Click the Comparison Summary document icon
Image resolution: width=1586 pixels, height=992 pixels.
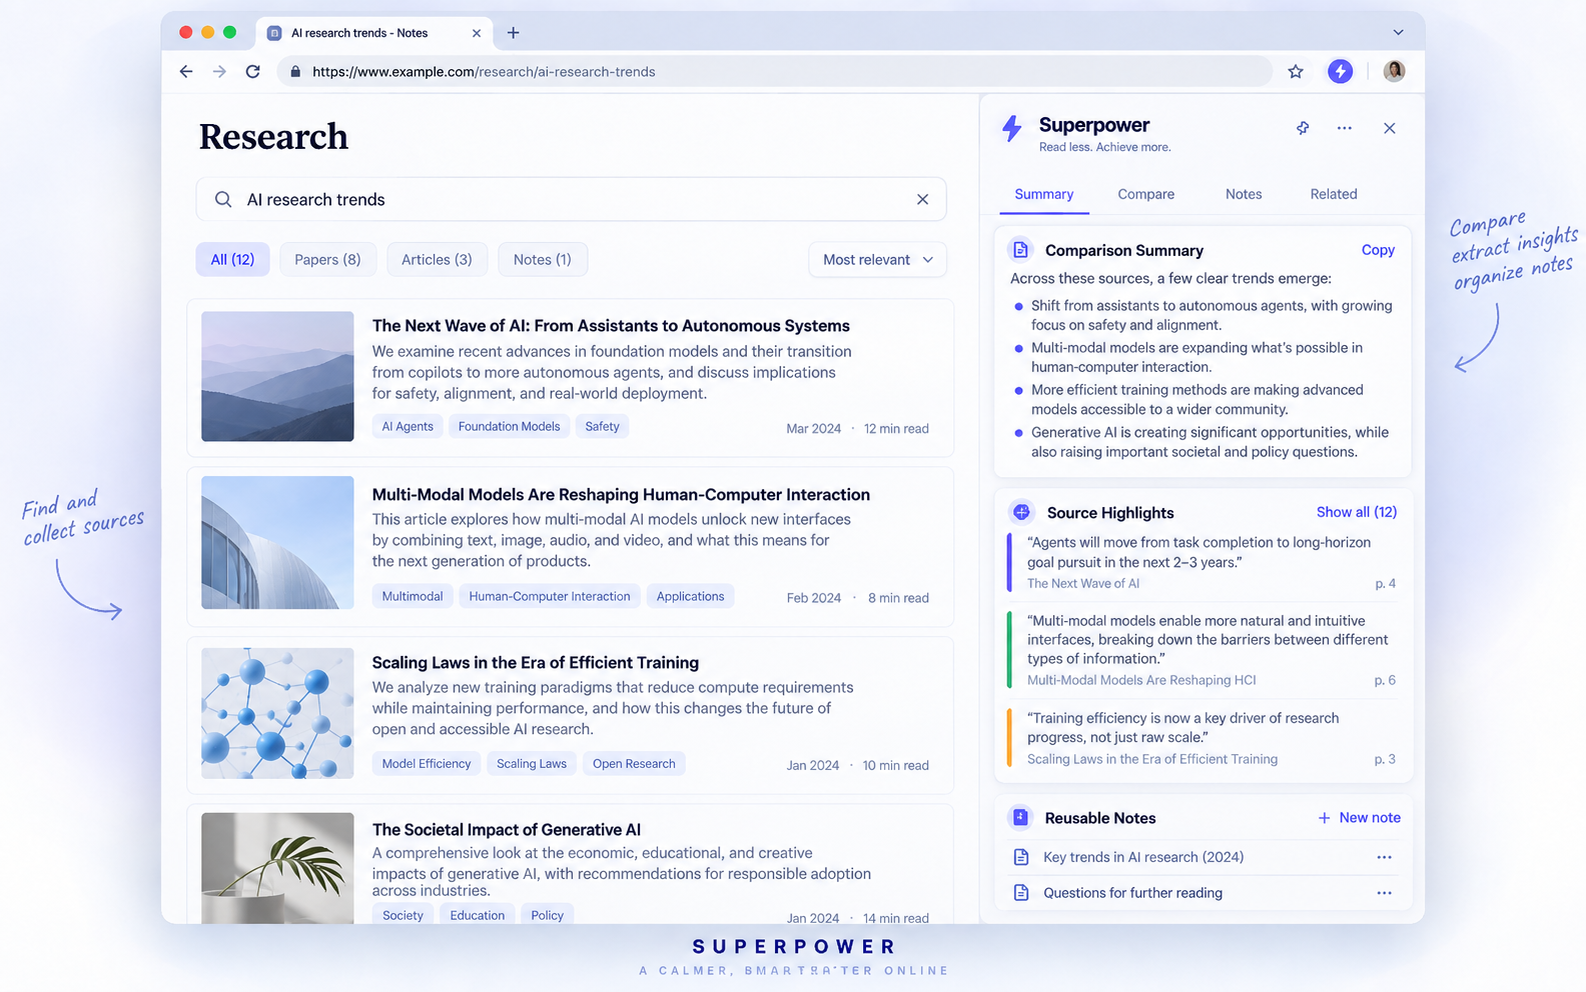[x=1020, y=250]
